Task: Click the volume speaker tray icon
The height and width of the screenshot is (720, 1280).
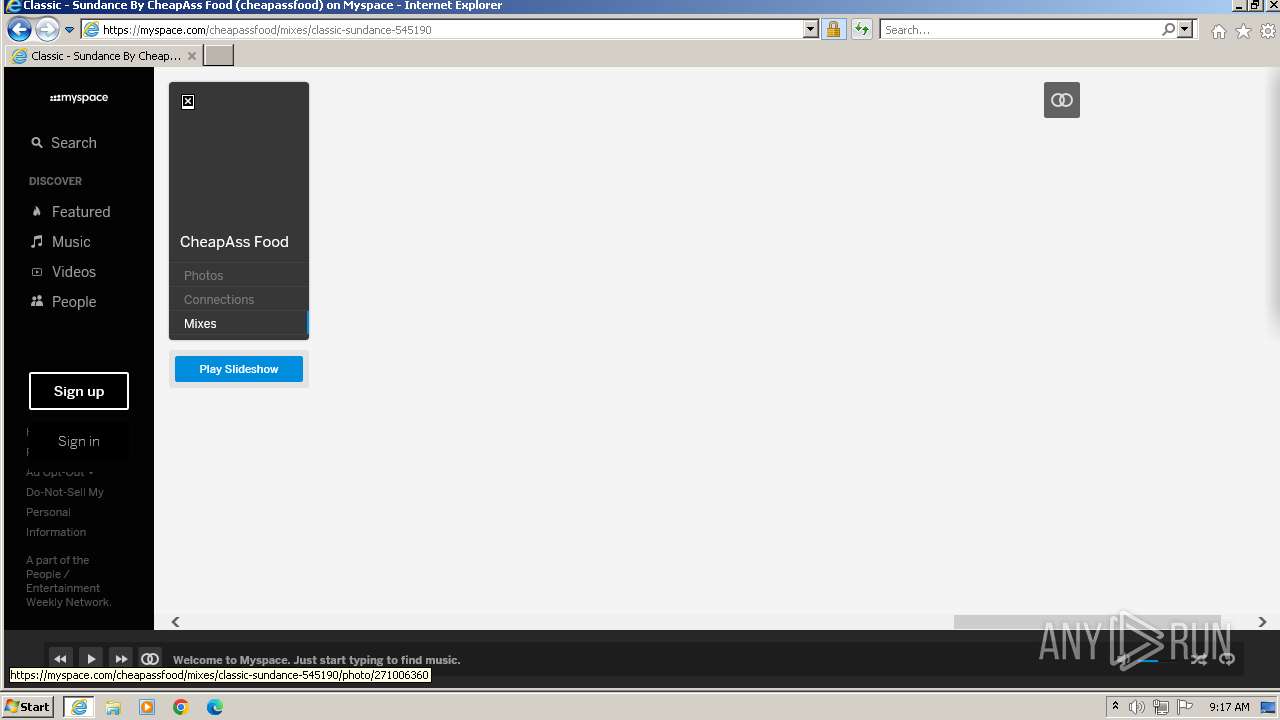Action: pyautogui.click(x=1137, y=707)
